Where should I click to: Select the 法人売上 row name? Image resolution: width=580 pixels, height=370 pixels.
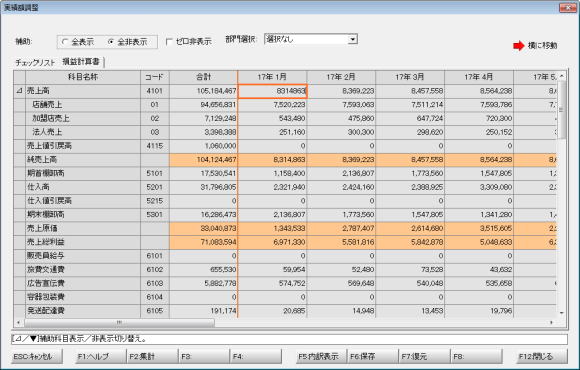(x=47, y=132)
